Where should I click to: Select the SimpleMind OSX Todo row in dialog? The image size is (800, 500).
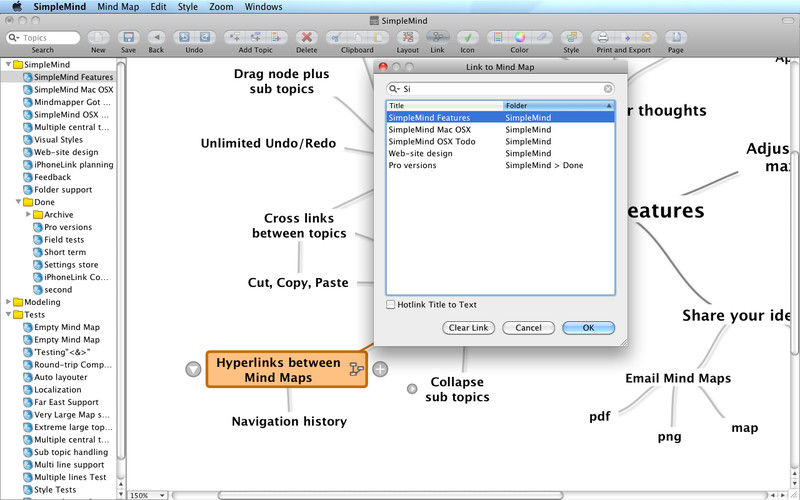501,141
